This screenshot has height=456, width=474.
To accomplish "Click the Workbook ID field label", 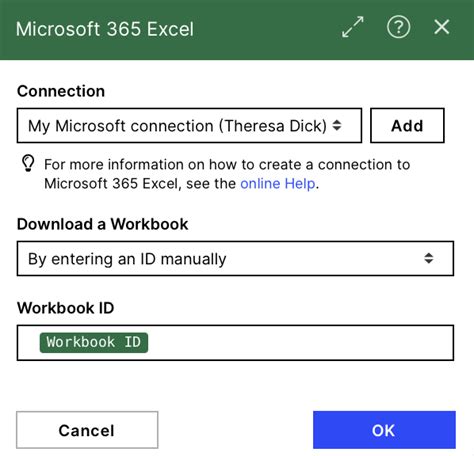I will pos(65,308).
